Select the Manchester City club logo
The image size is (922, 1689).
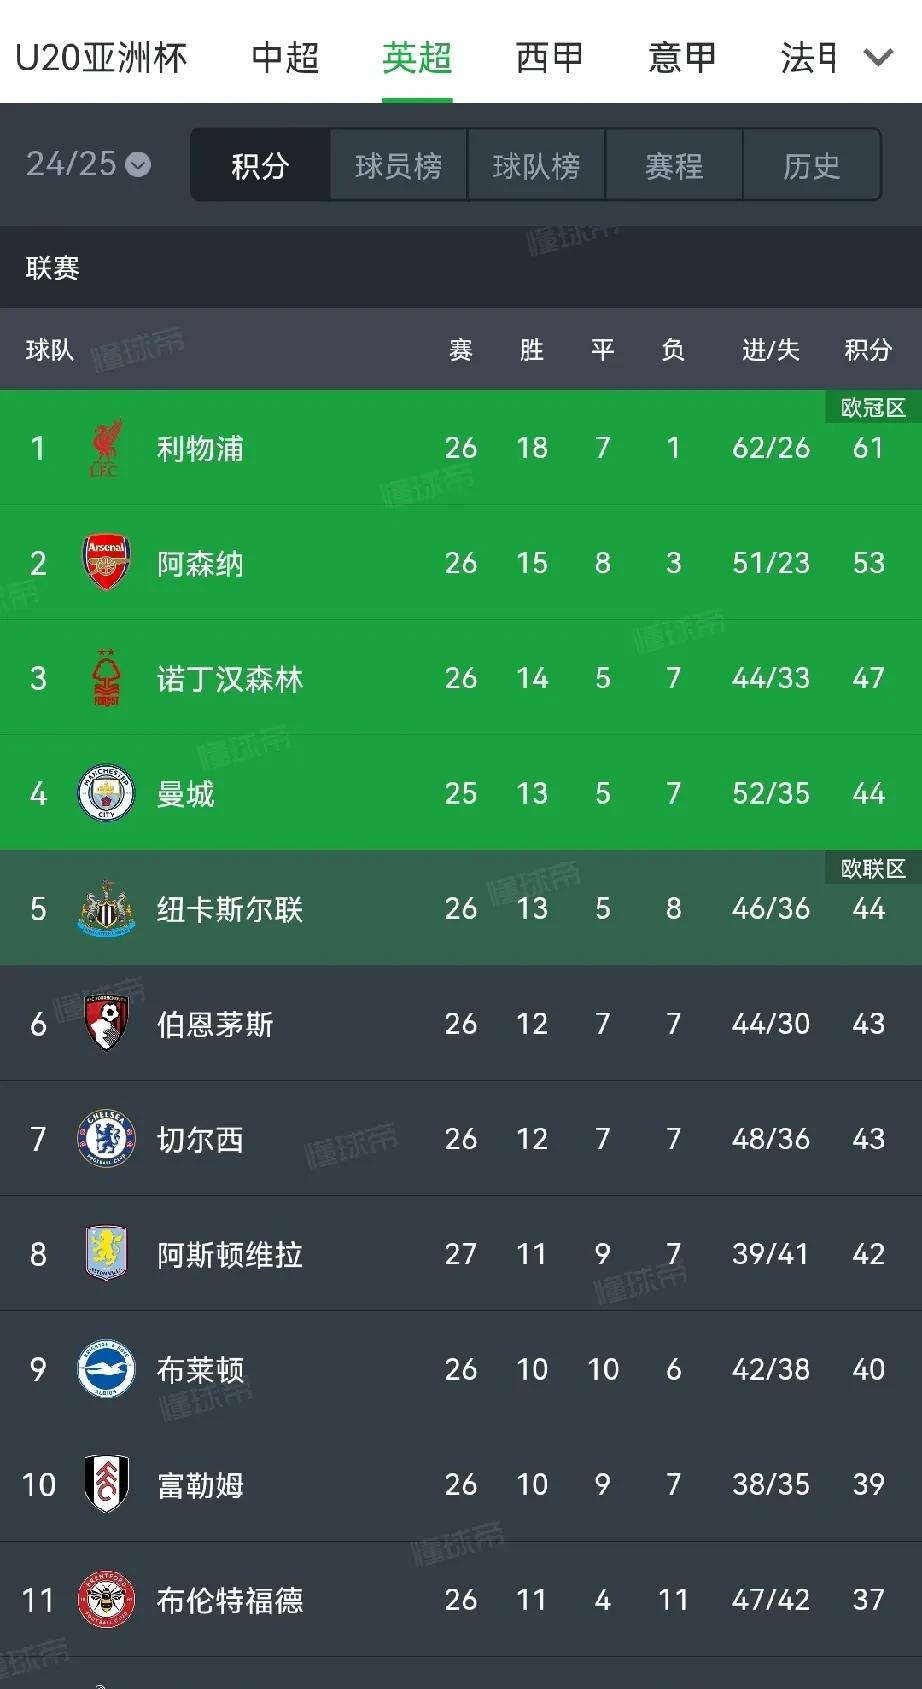107,793
